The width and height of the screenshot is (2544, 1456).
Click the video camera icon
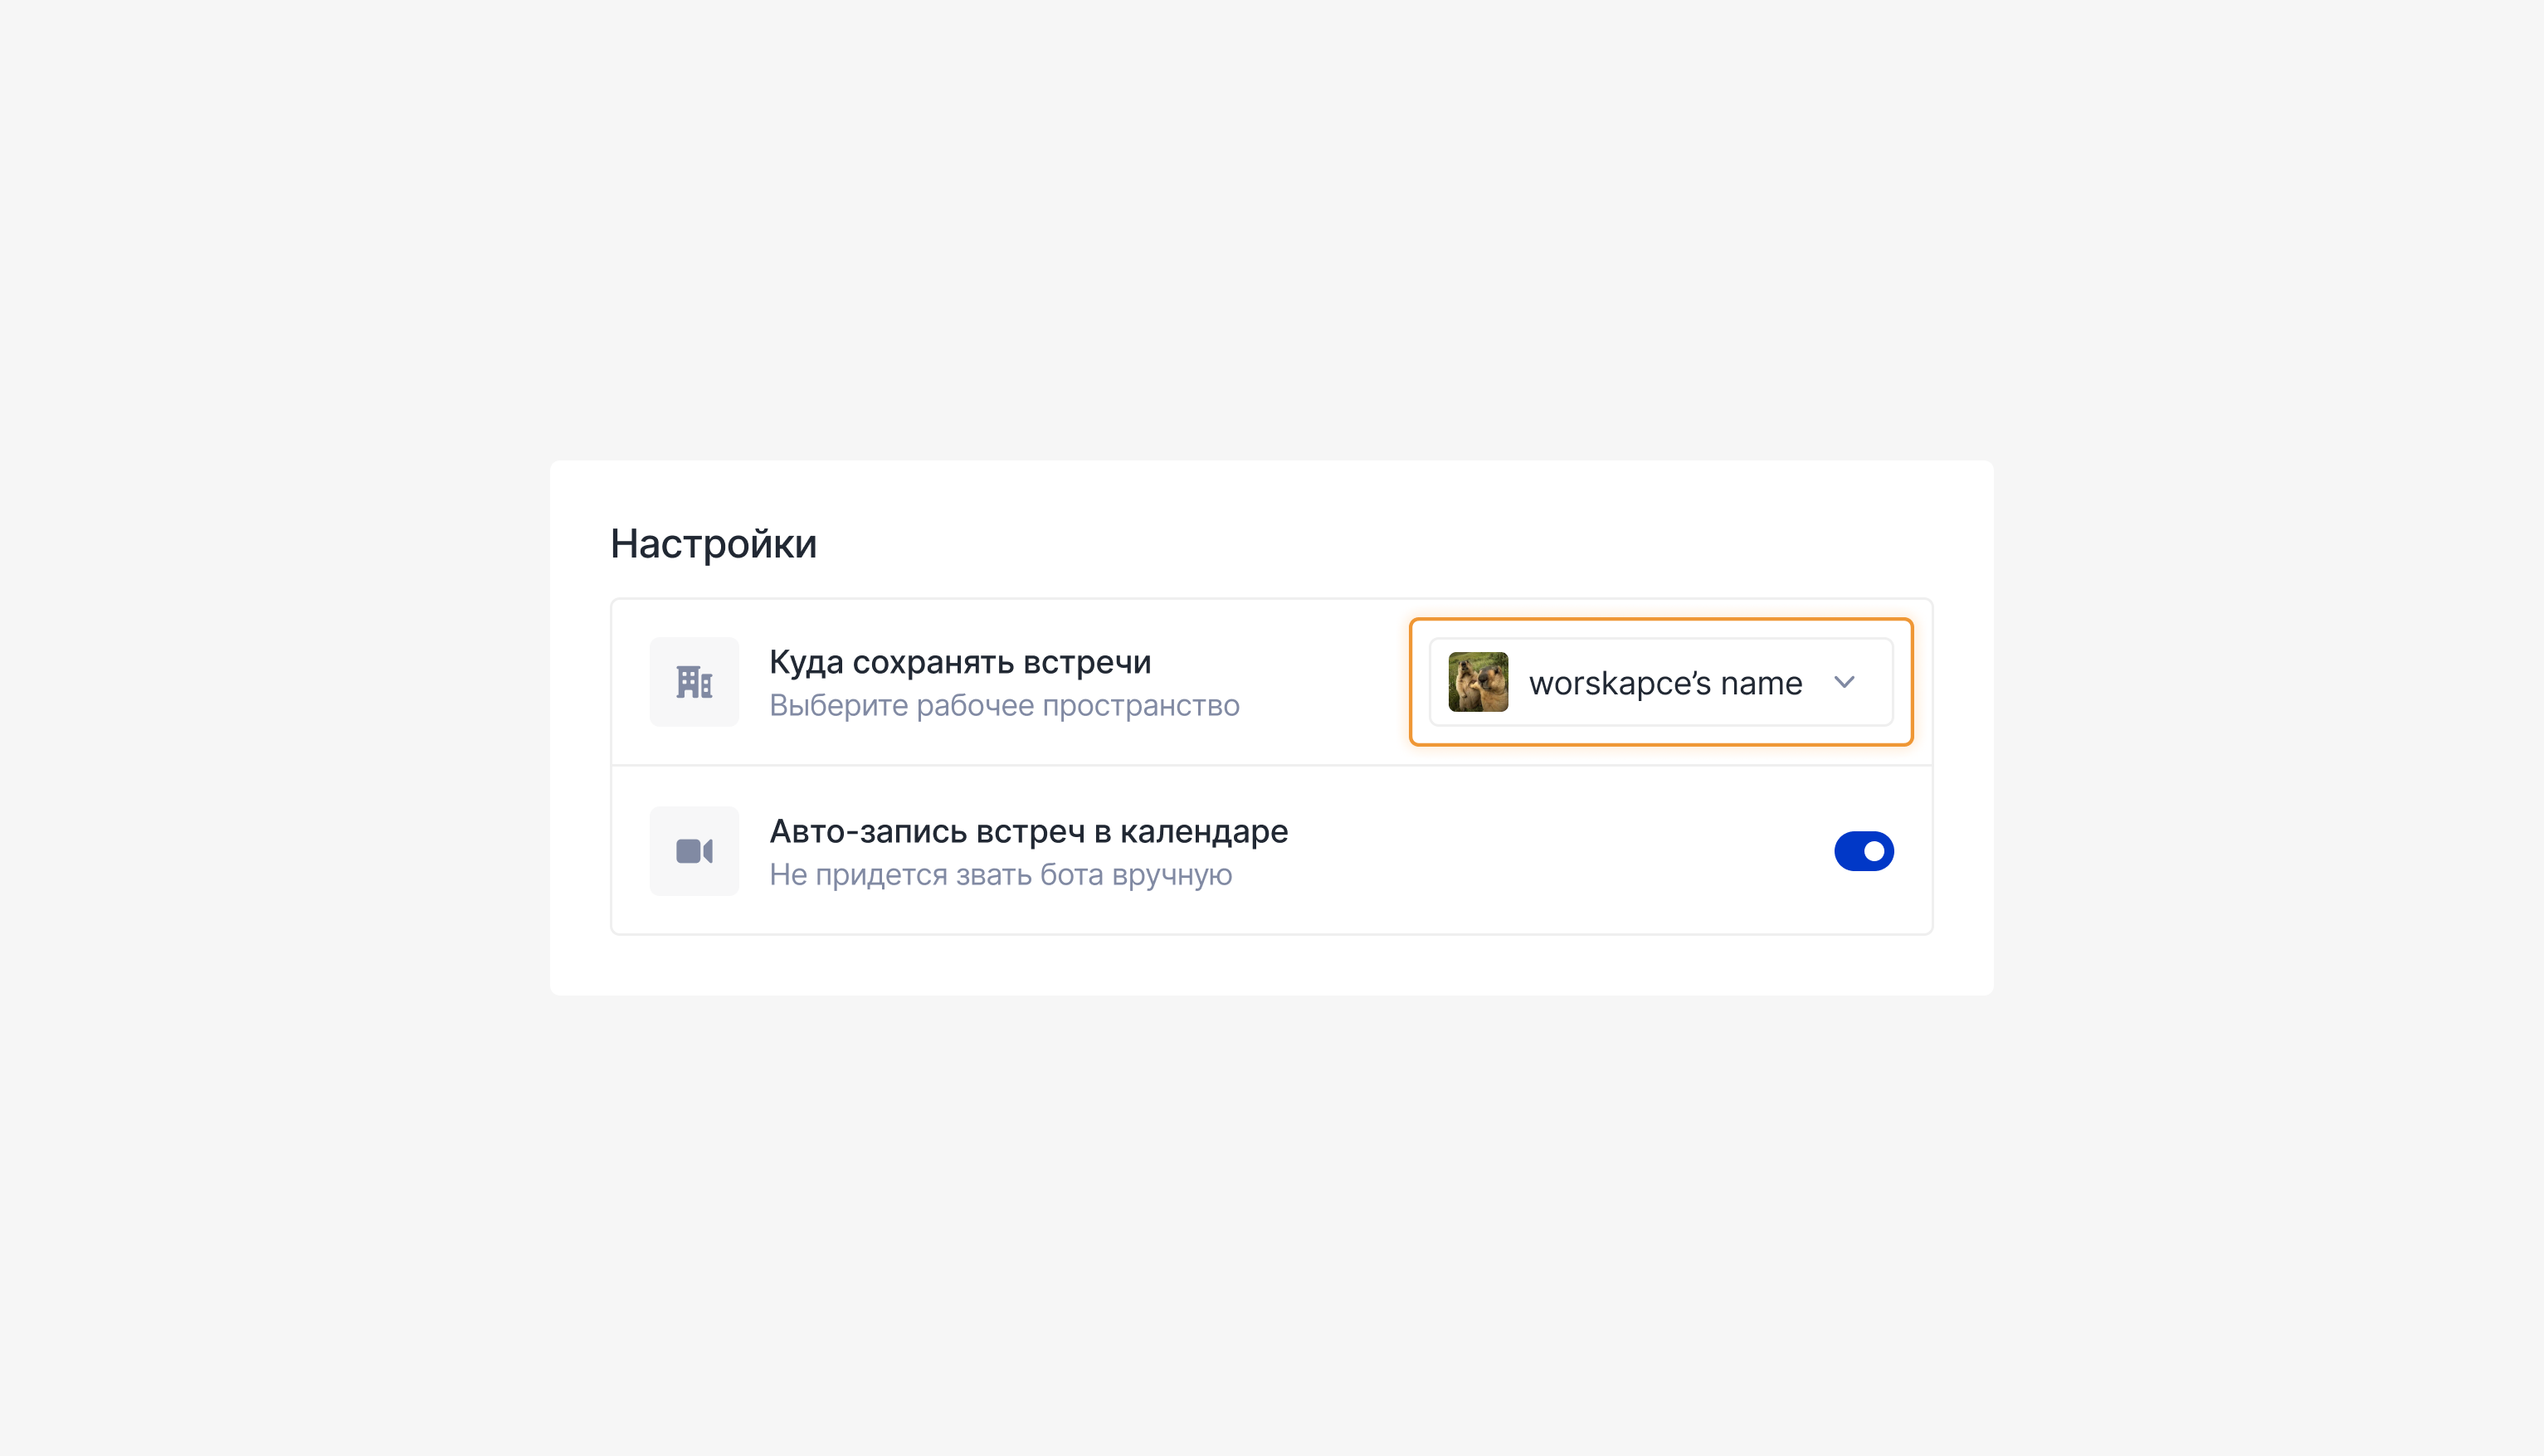[694, 851]
